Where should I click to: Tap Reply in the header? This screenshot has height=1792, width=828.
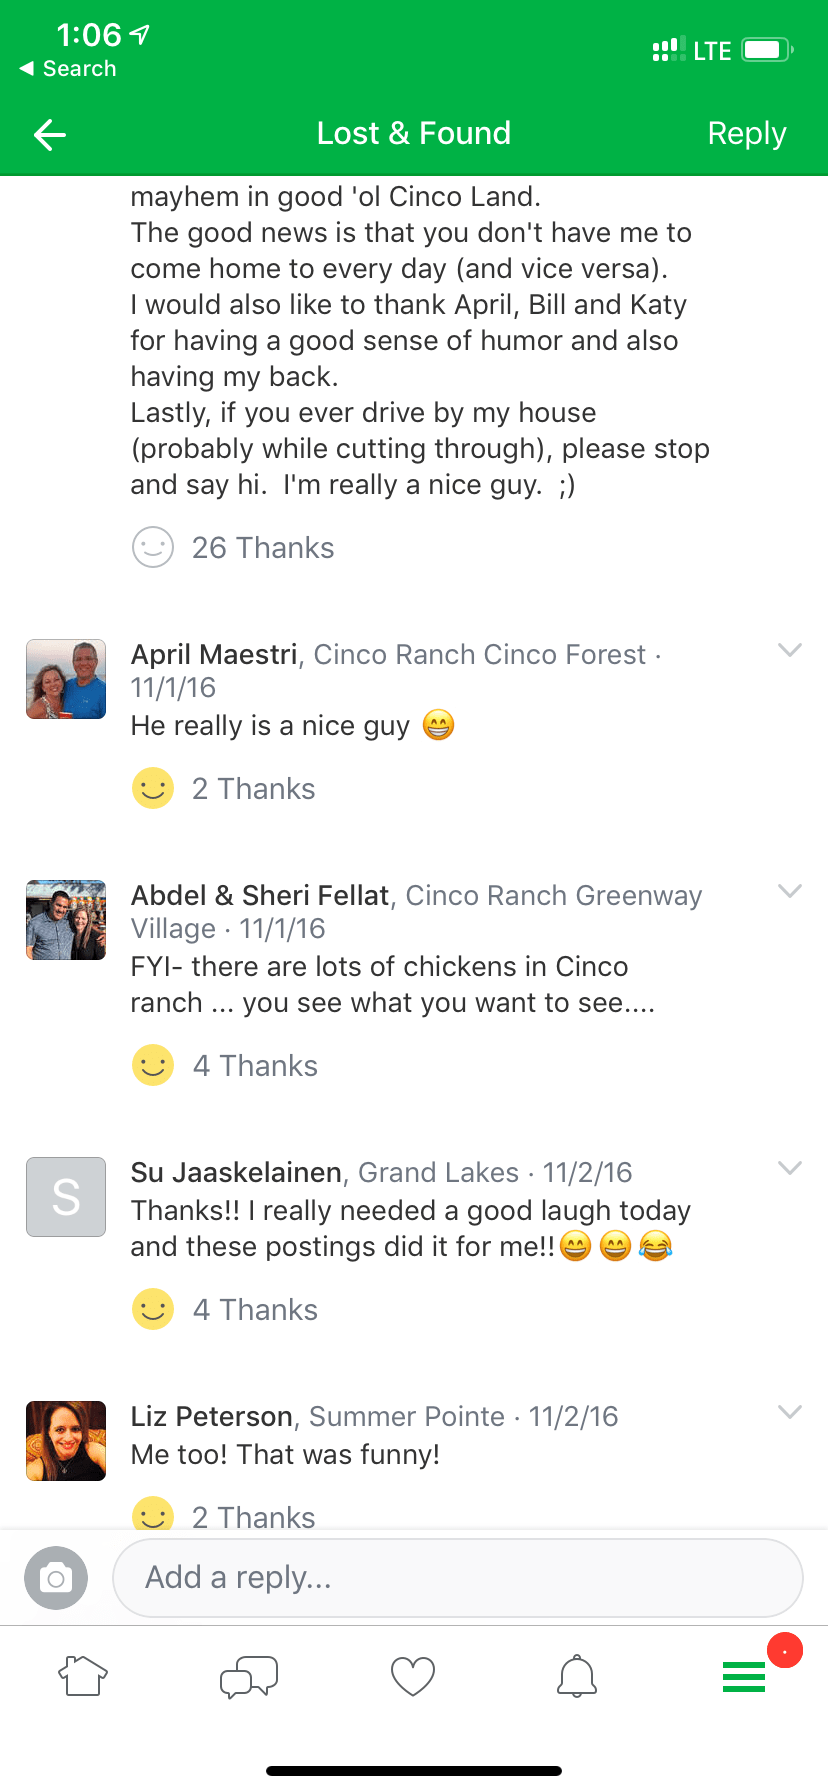pyautogui.click(x=746, y=134)
